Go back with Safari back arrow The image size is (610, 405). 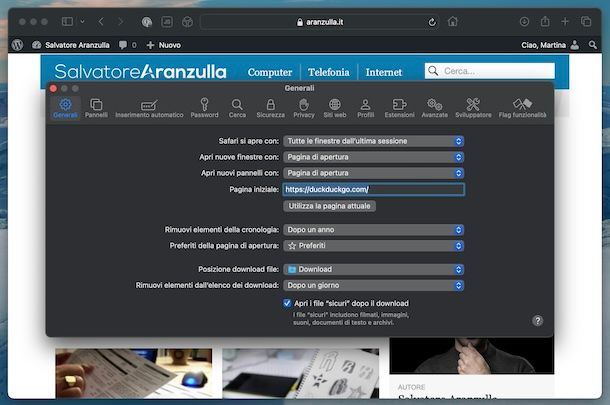tap(101, 21)
